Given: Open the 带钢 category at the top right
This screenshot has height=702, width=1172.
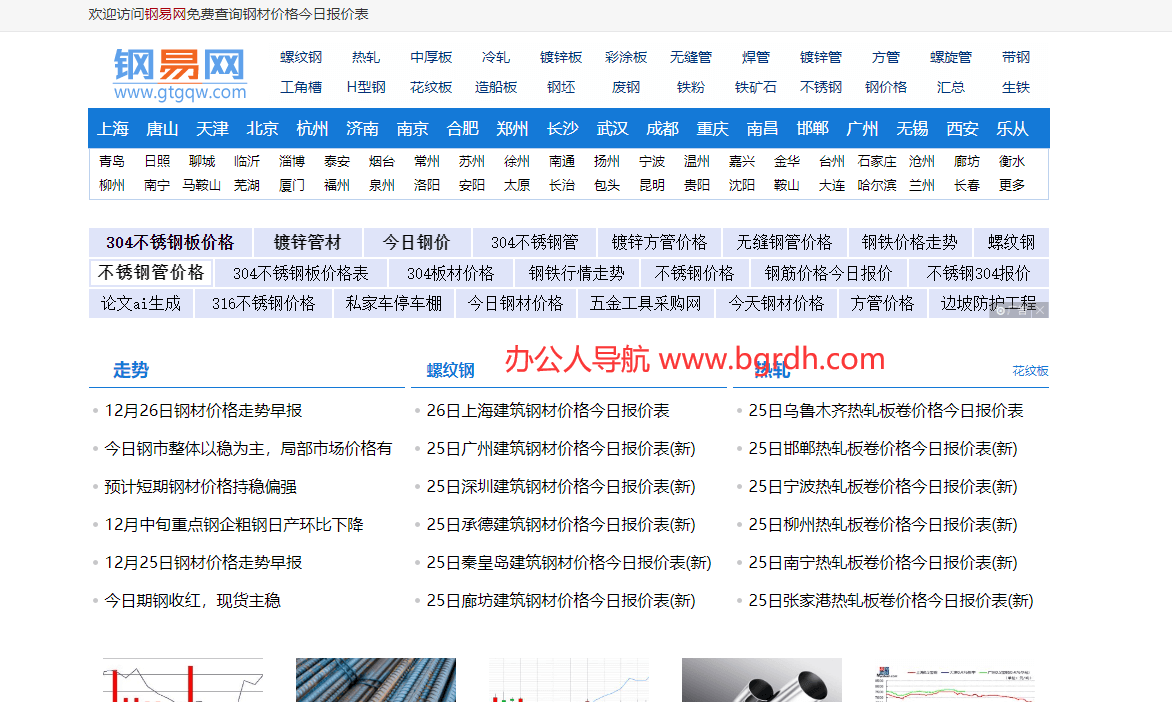Looking at the screenshot, I should click(1015, 57).
